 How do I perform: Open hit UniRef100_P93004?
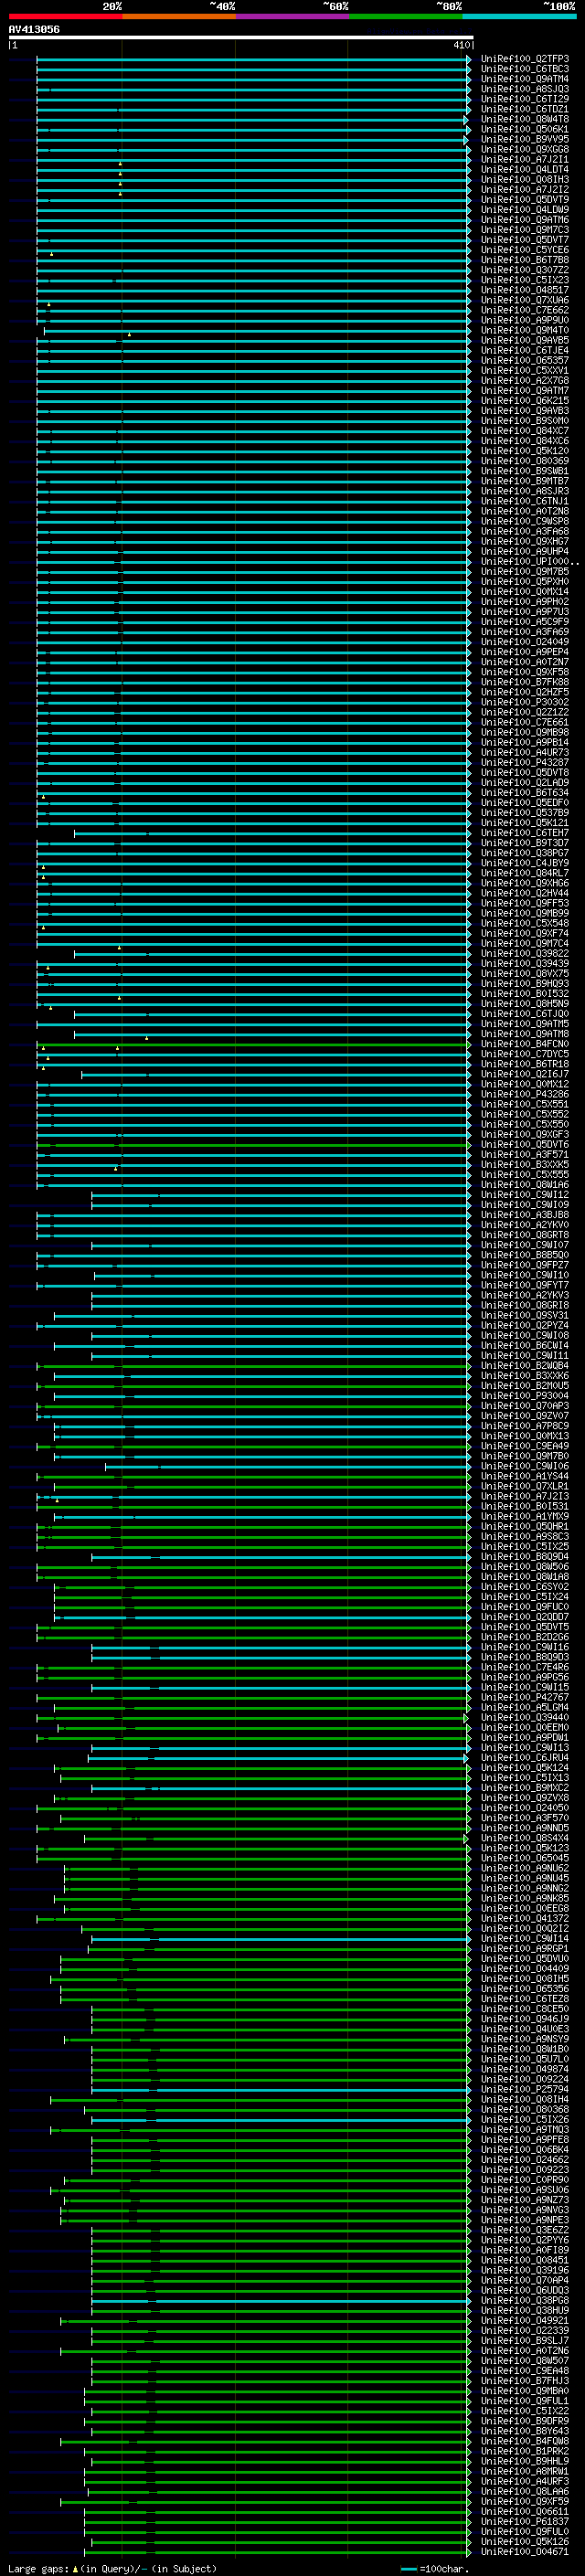[525, 1396]
